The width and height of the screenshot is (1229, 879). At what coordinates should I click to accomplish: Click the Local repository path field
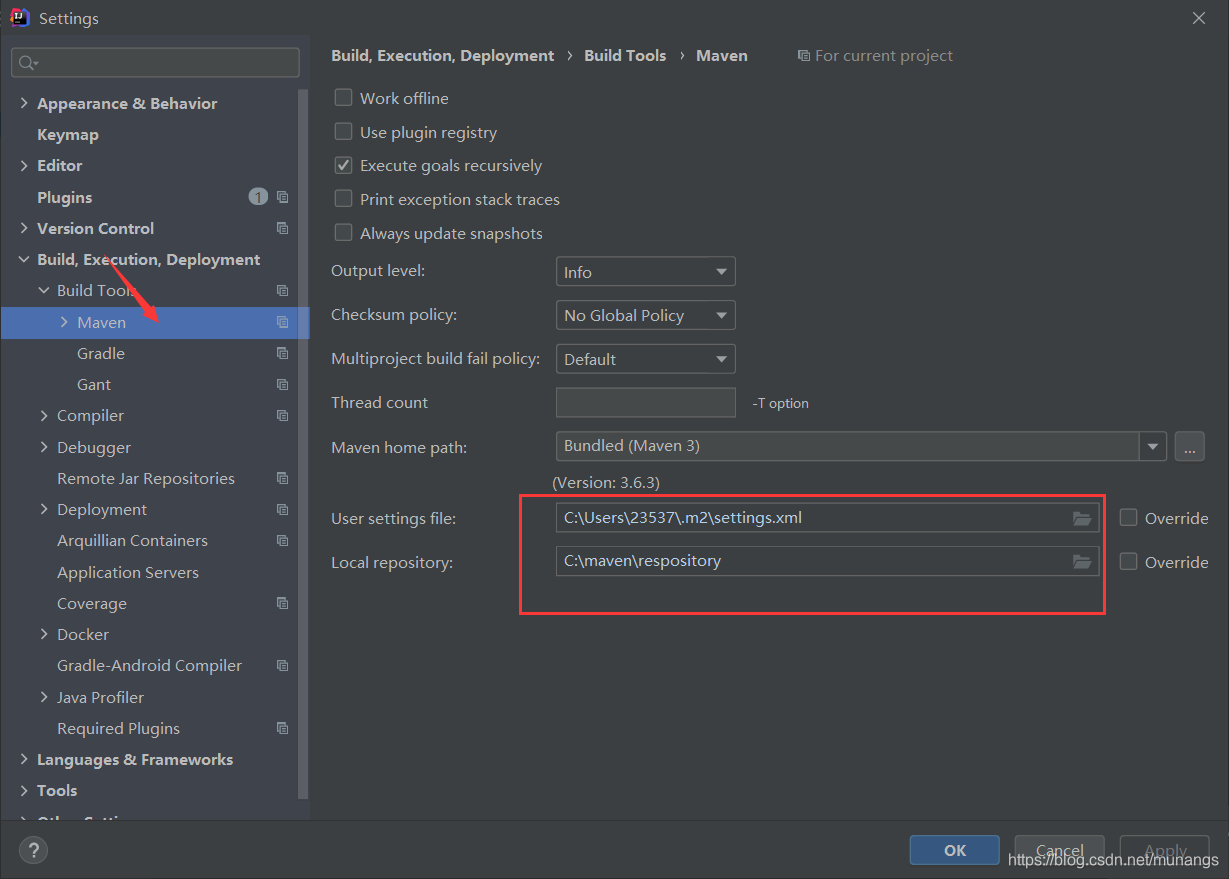coord(827,562)
